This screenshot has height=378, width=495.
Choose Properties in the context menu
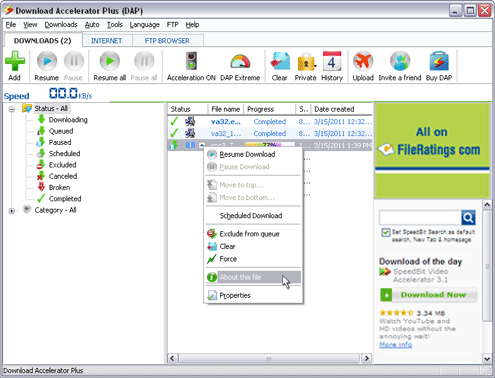coord(253,295)
